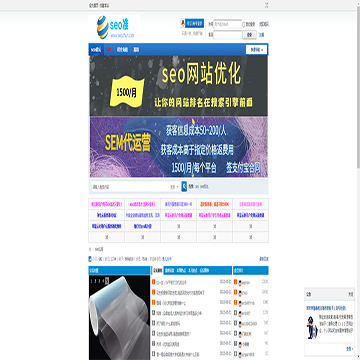Click rank 4 icon in the post list
The image size is (360, 360).
154,313
